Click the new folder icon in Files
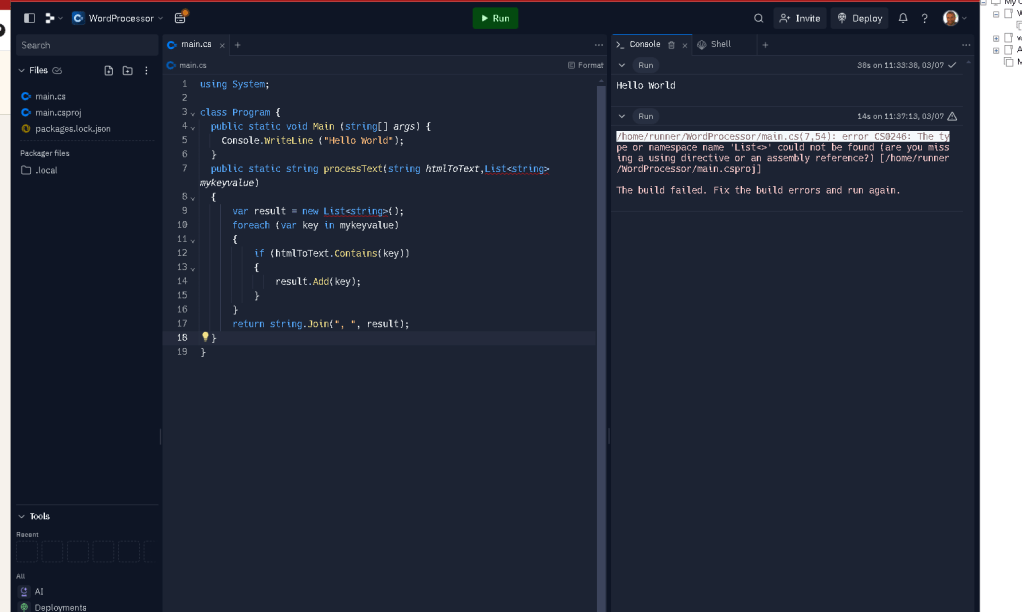 [128, 70]
